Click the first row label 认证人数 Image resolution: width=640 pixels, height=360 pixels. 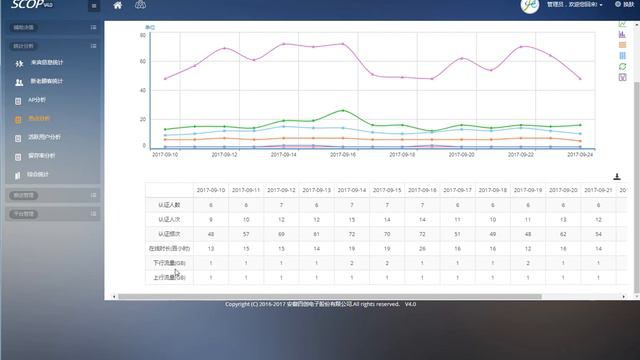pos(169,205)
